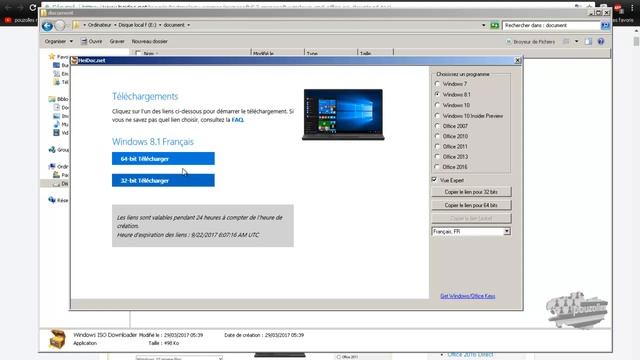Open the Chrome three-dot menu
The height and width of the screenshot is (360, 640).
632,8
